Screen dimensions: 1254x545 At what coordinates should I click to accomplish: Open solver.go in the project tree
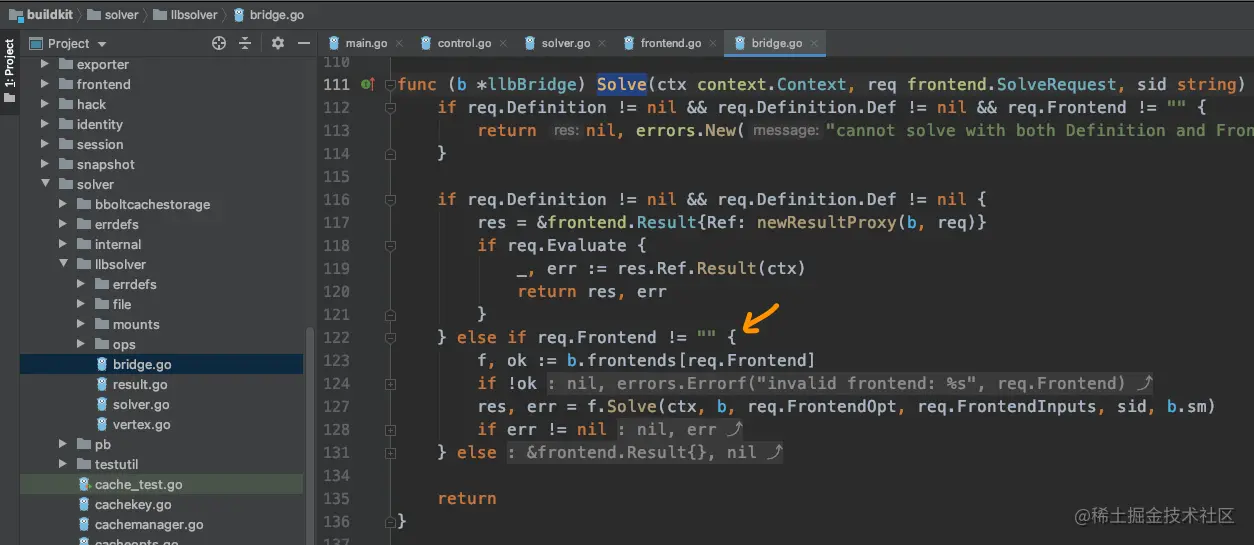coord(161,404)
